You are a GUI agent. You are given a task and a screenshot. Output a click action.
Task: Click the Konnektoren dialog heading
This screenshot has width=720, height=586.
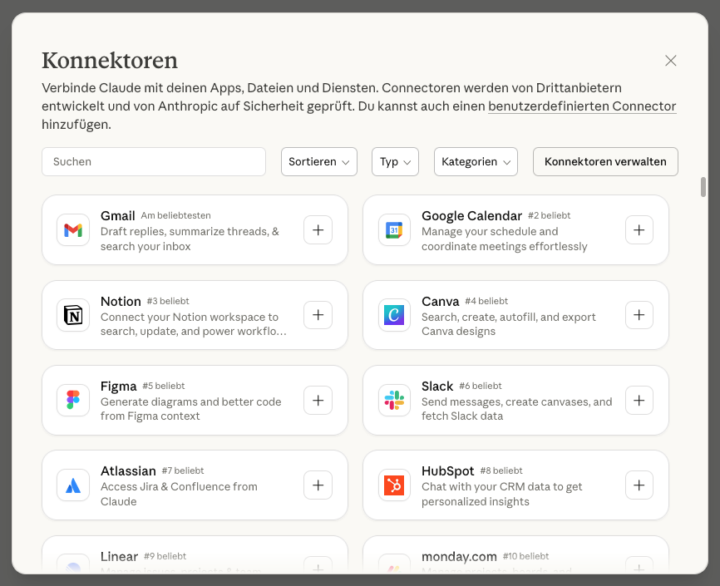[109, 60]
